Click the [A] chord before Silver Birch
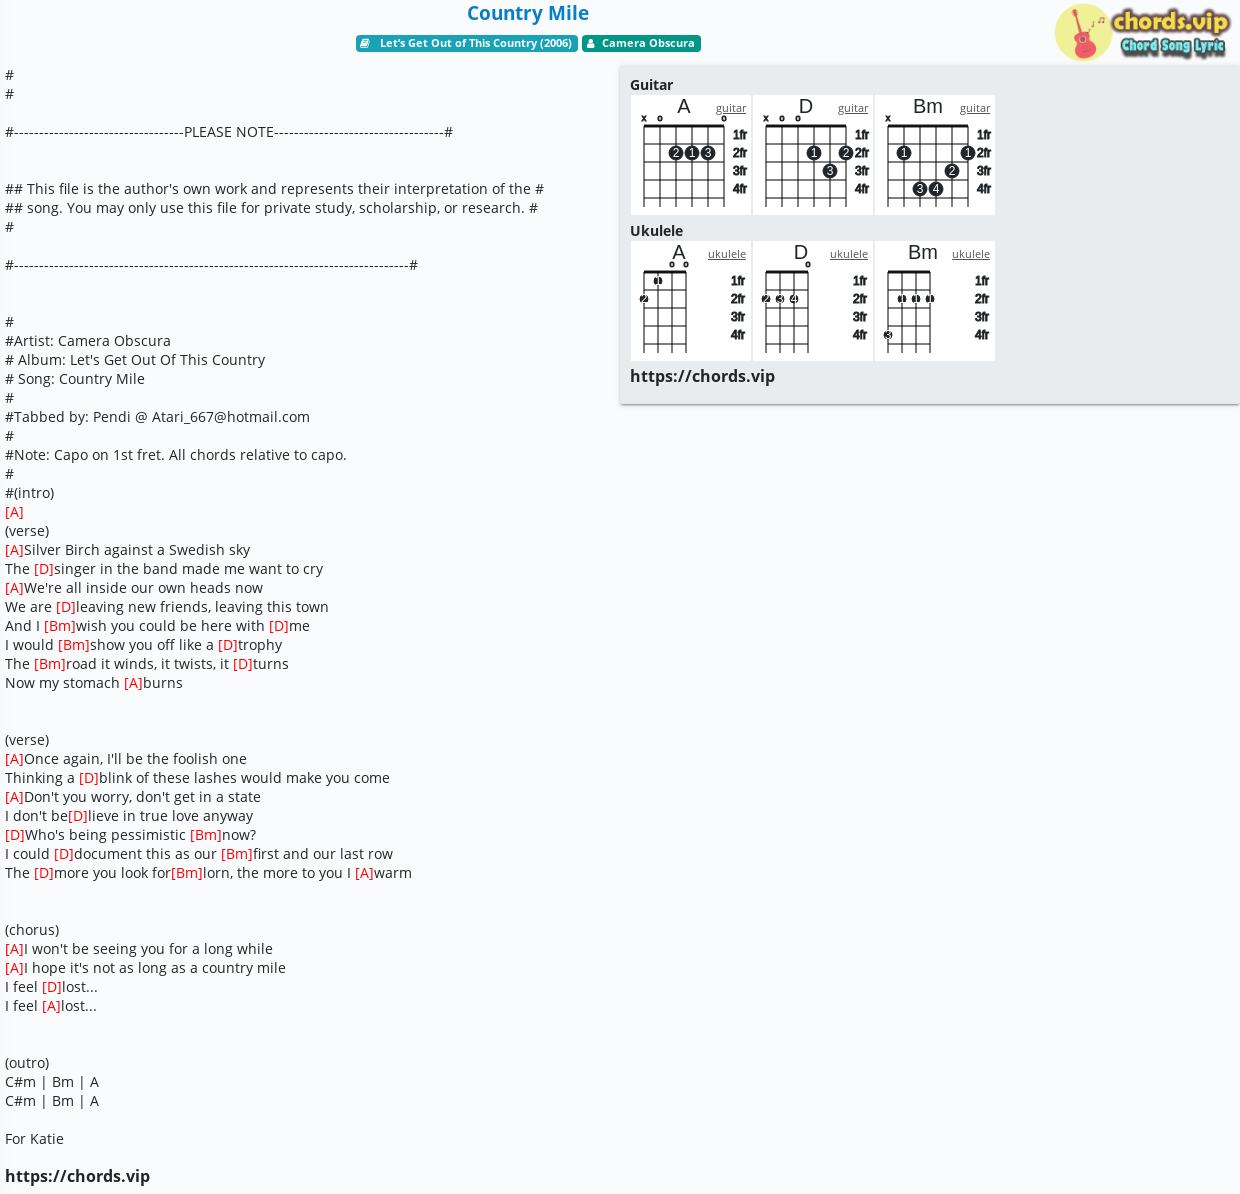The image size is (1240, 1194). [14, 550]
